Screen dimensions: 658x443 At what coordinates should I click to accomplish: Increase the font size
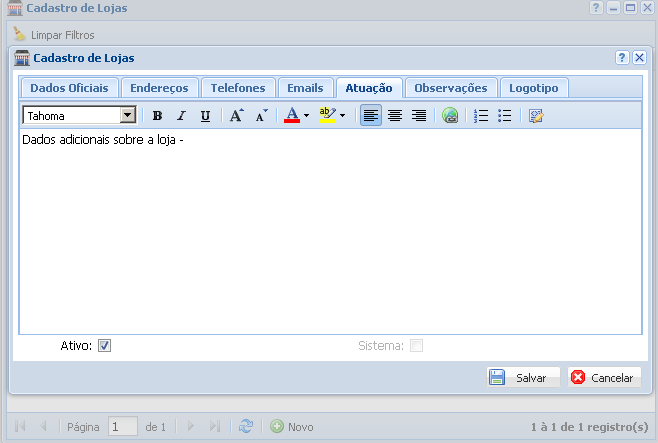click(236, 116)
